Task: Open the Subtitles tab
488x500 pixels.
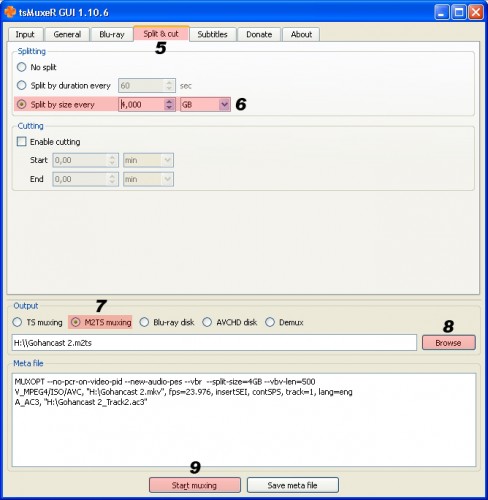Action: pyautogui.click(x=212, y=34)
